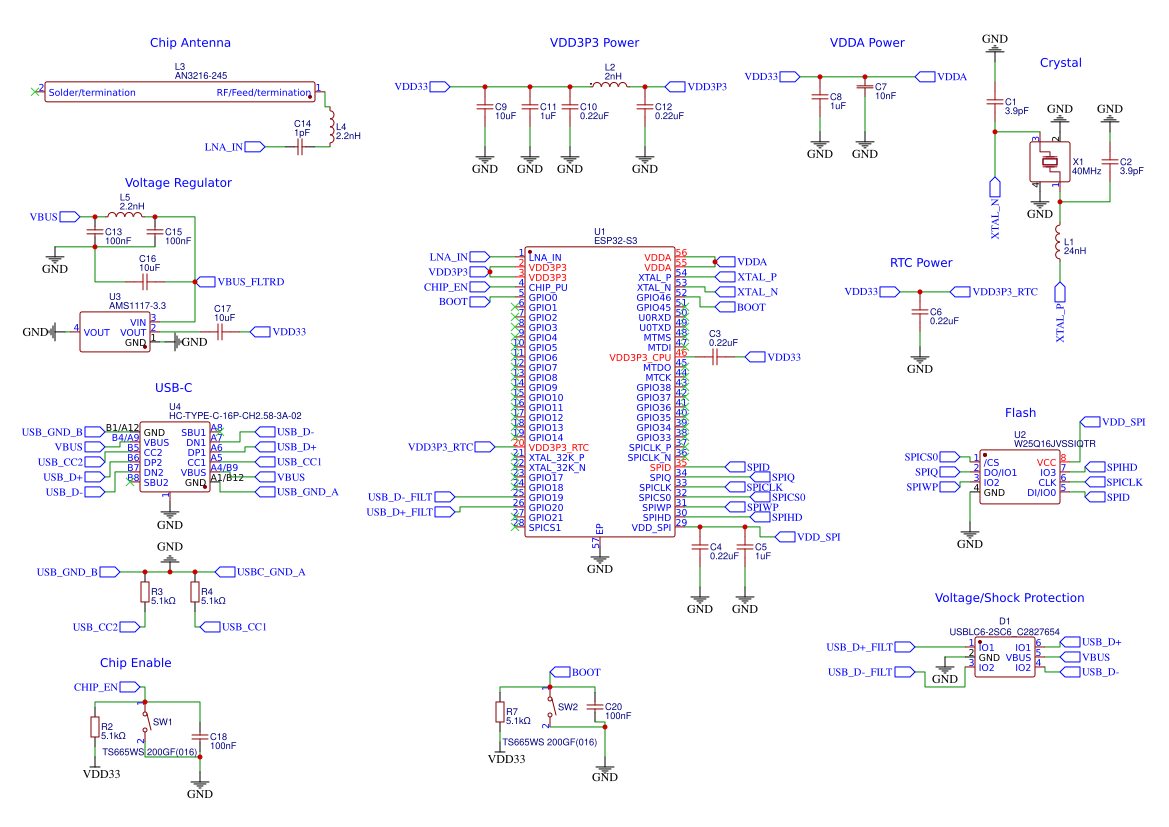The height and width of the screenshot is (827, 1169).
Task: Select capacitor C12 0.22uF symbol
Action: (x=645, y=107)
